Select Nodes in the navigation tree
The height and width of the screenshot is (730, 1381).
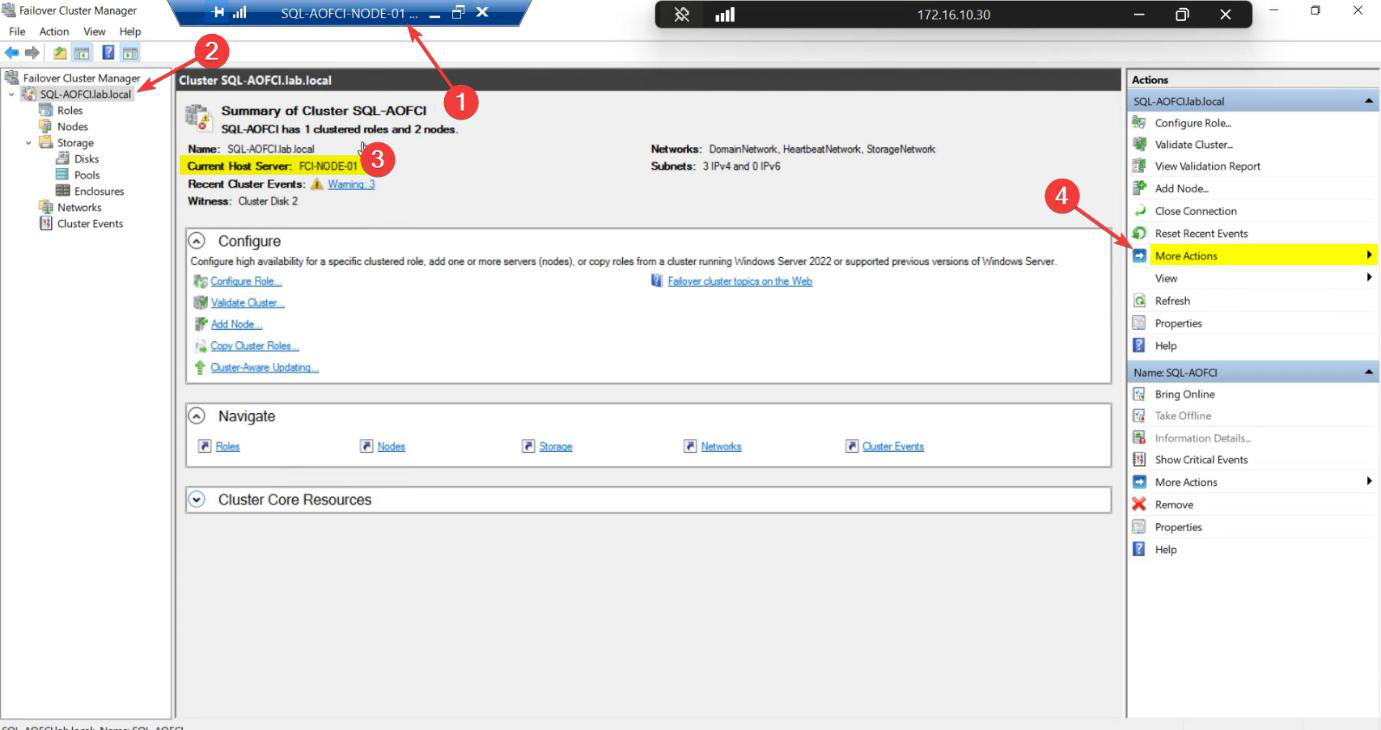(73, 126)
